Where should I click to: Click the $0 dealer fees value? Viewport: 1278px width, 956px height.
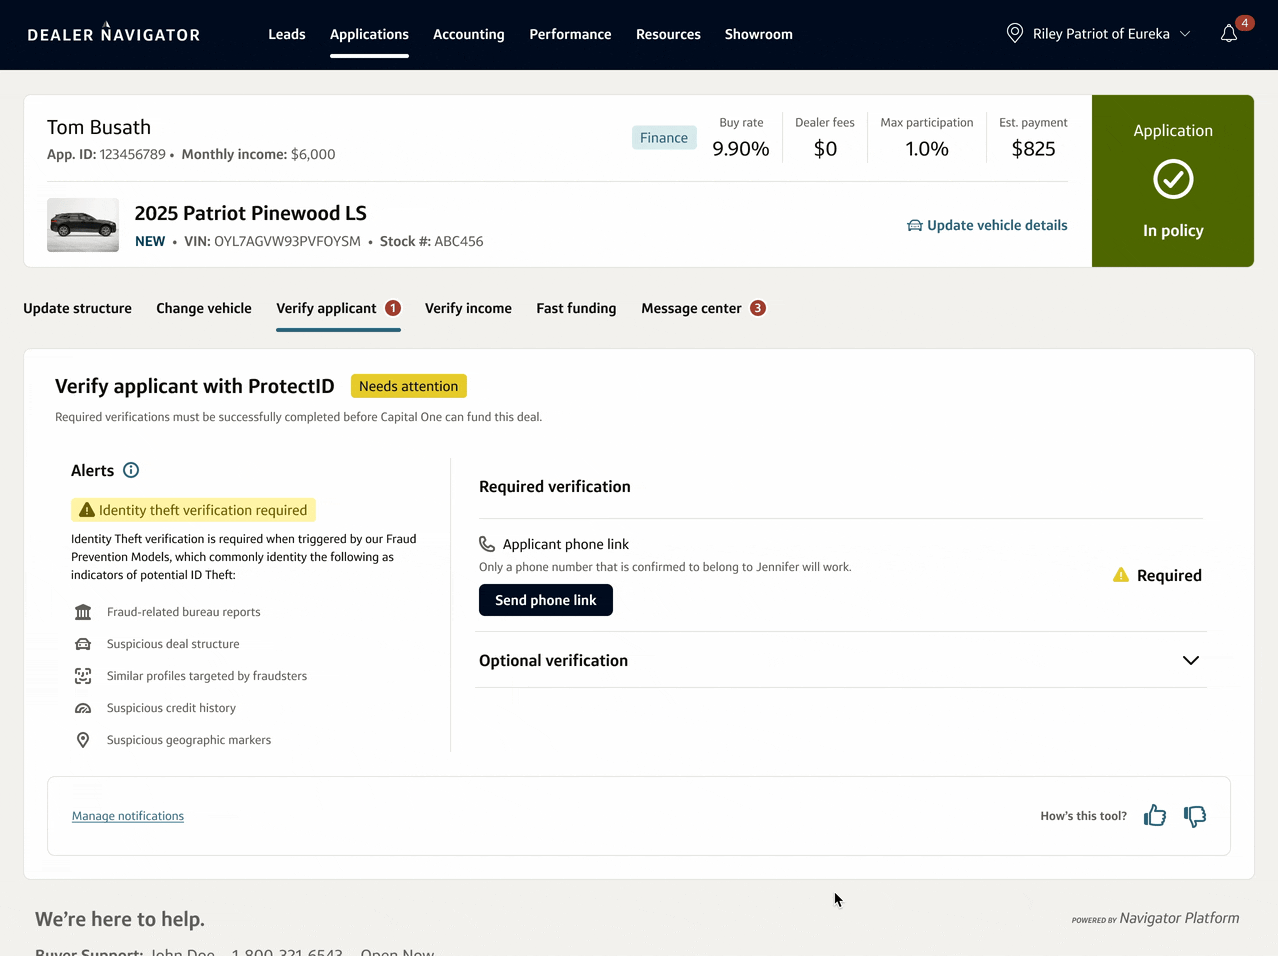[825, 149]
